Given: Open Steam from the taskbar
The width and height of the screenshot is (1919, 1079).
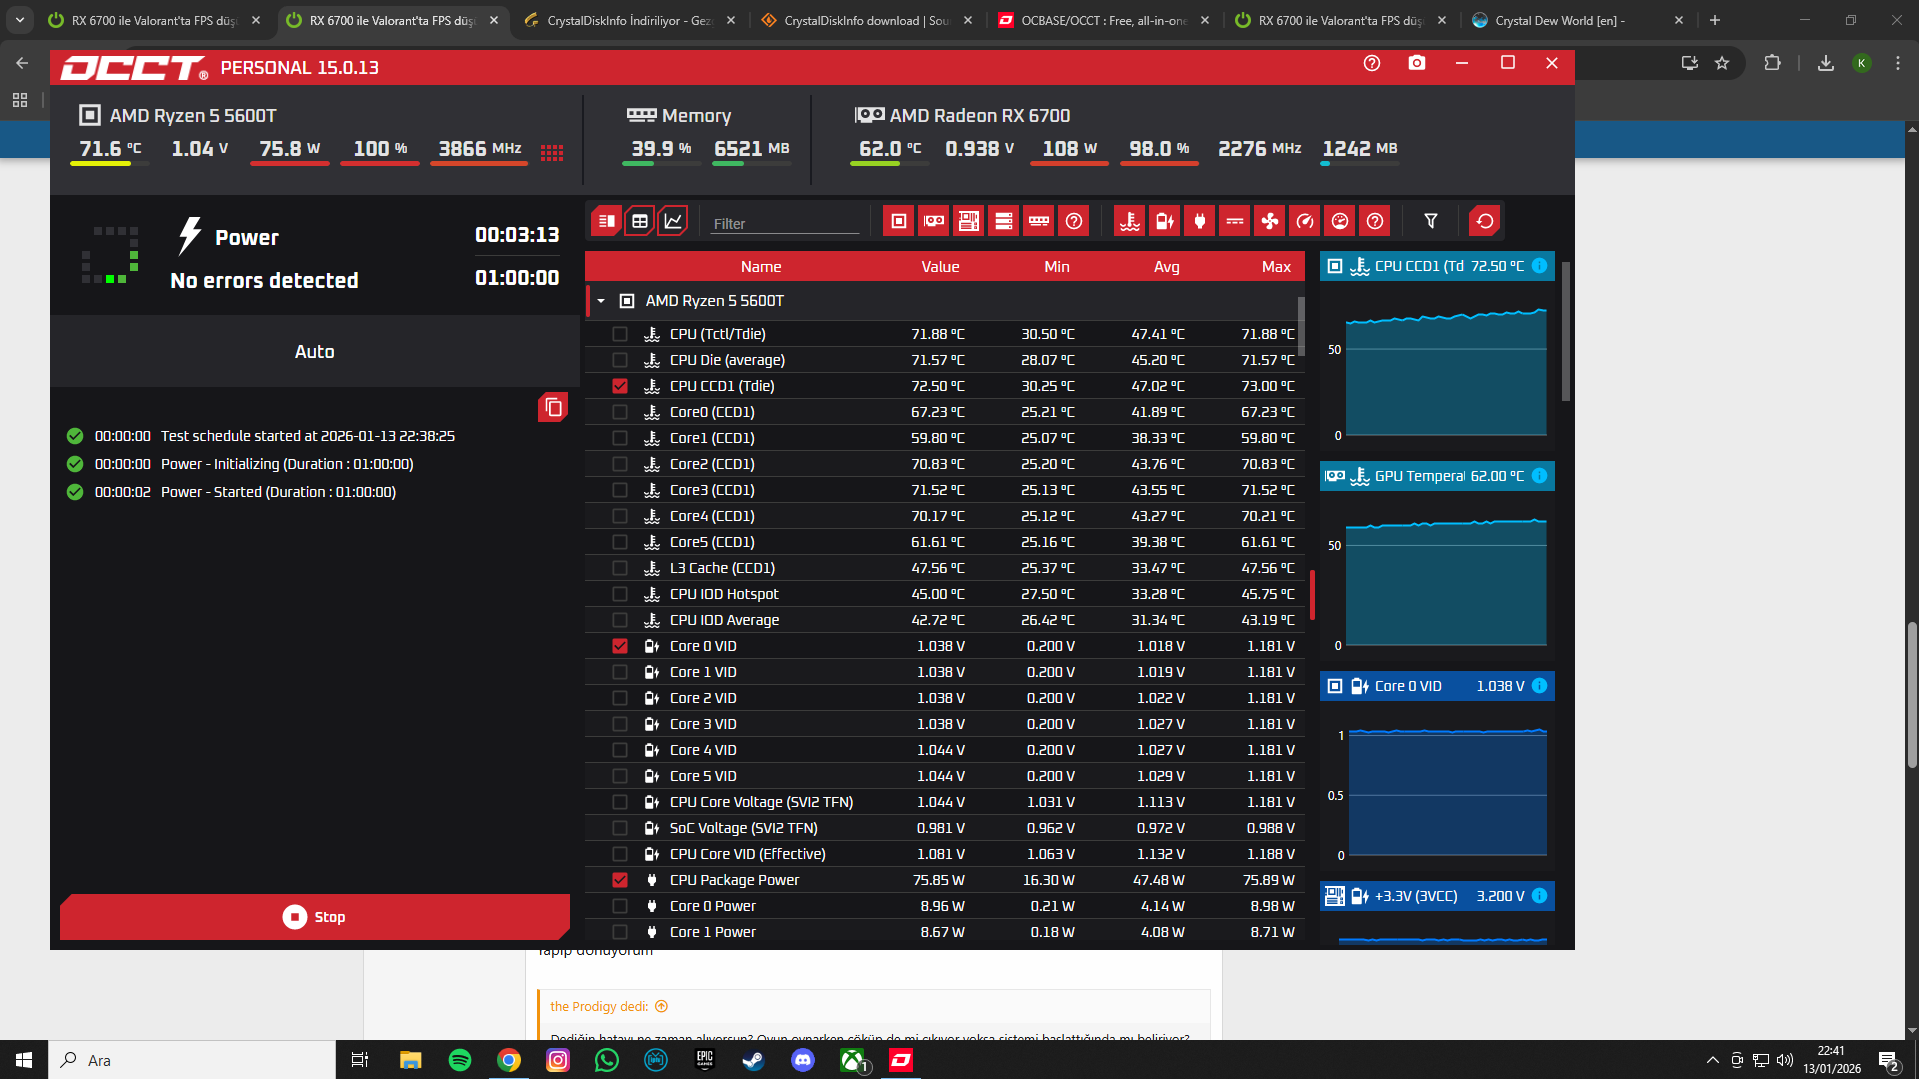Looking at the screenshot, I should click(754, 1060).
